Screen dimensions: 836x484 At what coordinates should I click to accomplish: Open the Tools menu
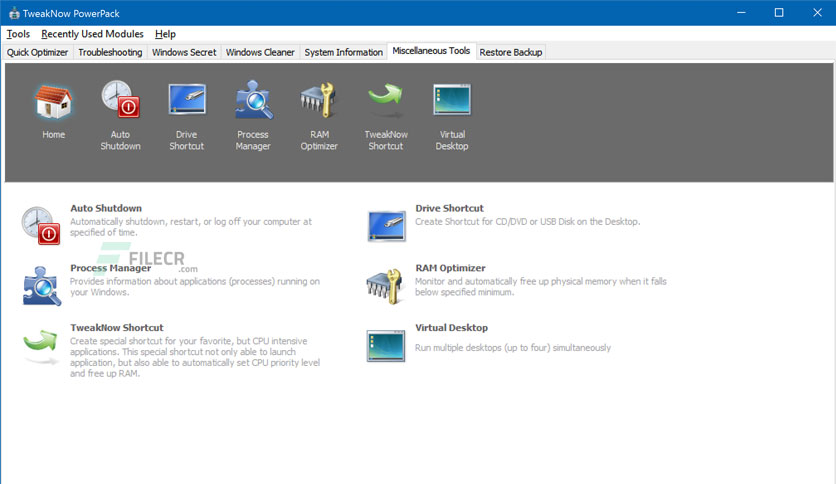coord(18,34)
